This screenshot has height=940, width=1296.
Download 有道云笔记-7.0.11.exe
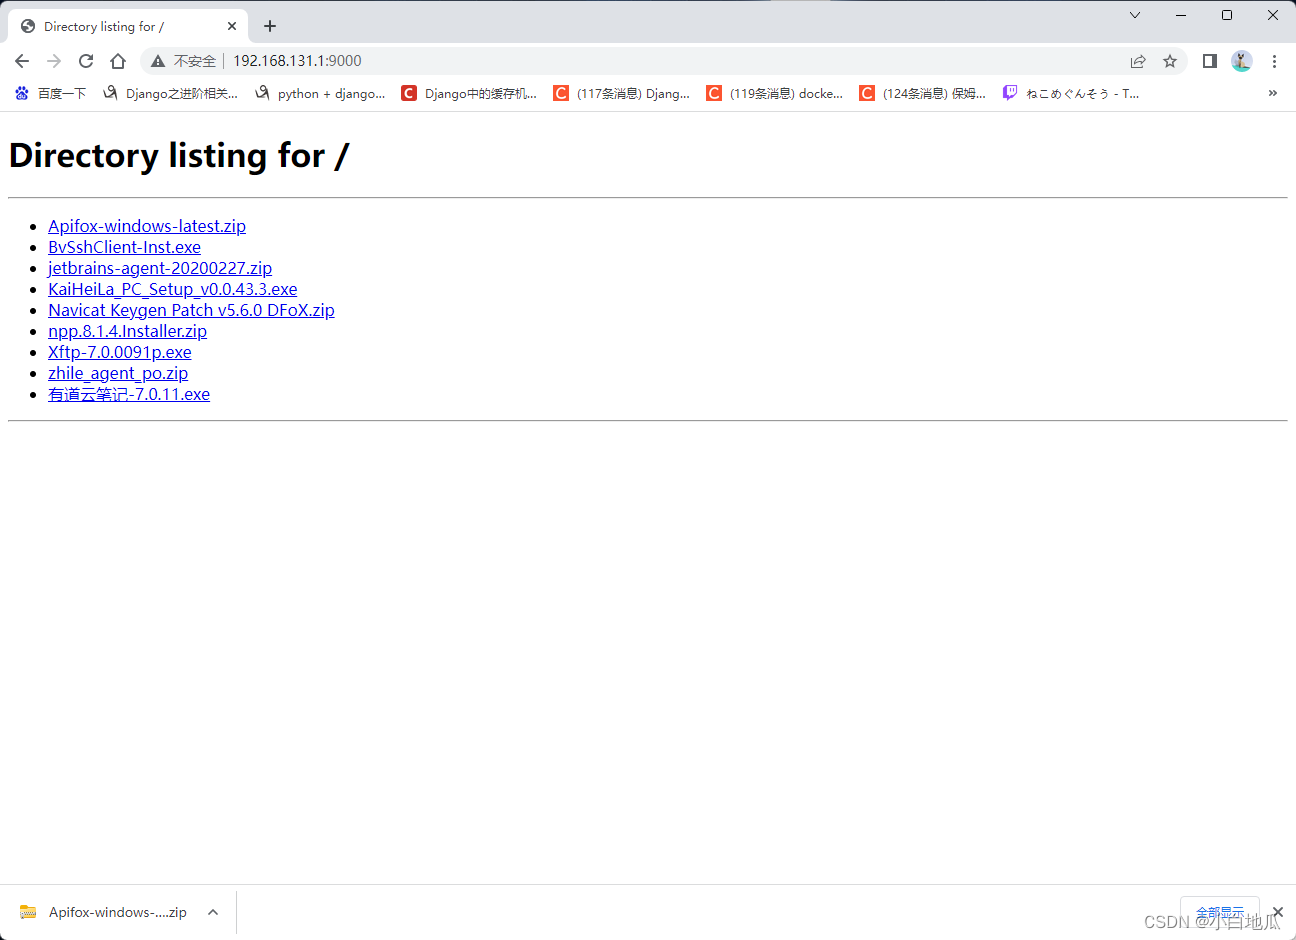click(129, 394)
